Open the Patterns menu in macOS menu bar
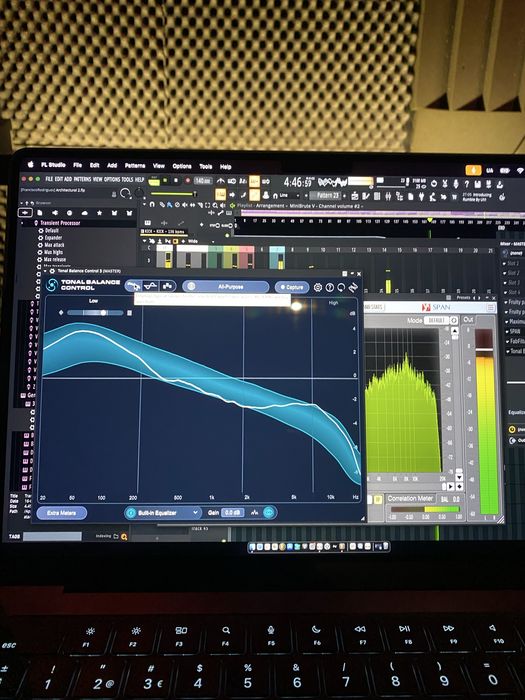 tap(135, 166)
